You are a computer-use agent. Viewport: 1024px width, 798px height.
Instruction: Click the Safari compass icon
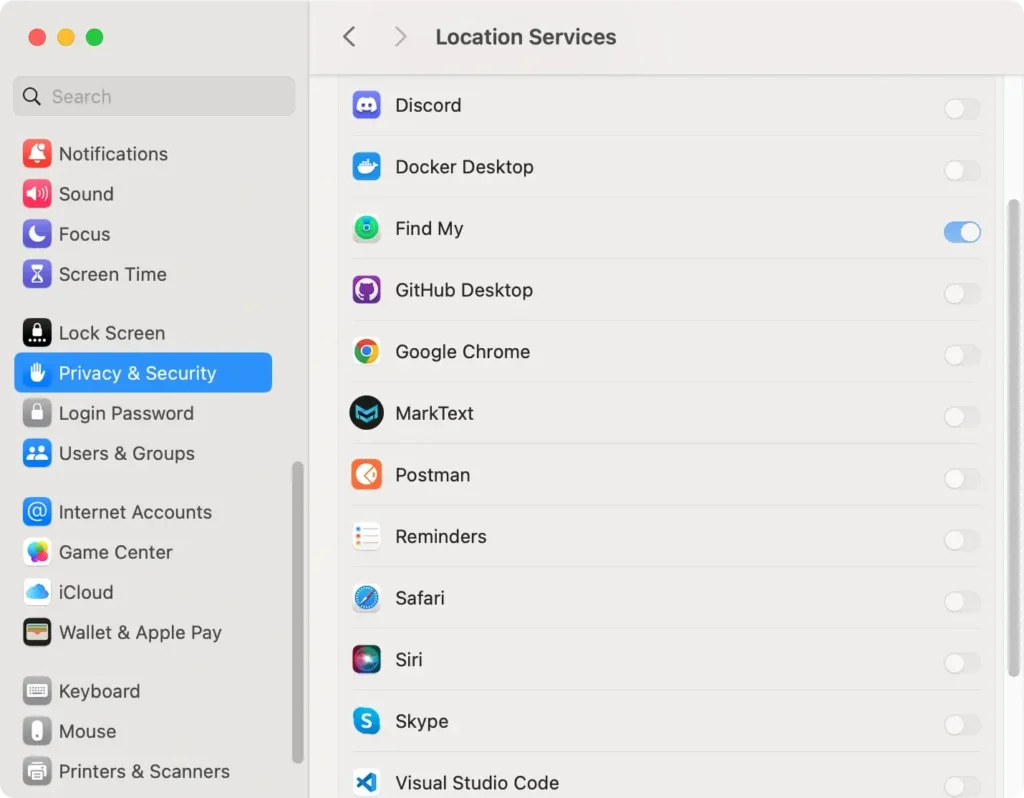click(x=366, y=598)
